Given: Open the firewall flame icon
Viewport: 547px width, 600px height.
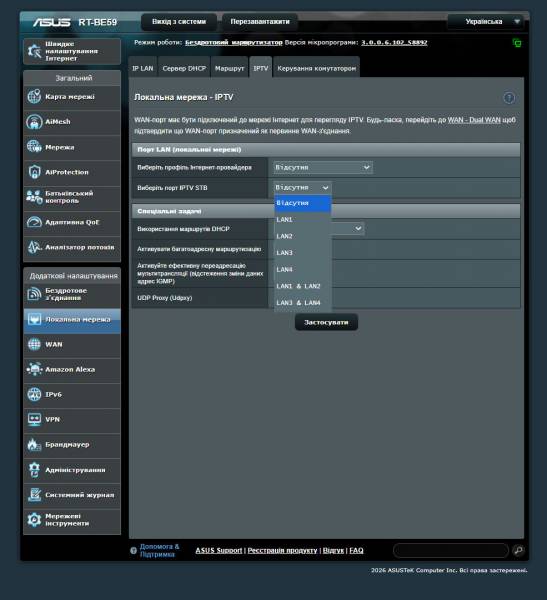Looking at the screenshot, I should coord(34,445).
